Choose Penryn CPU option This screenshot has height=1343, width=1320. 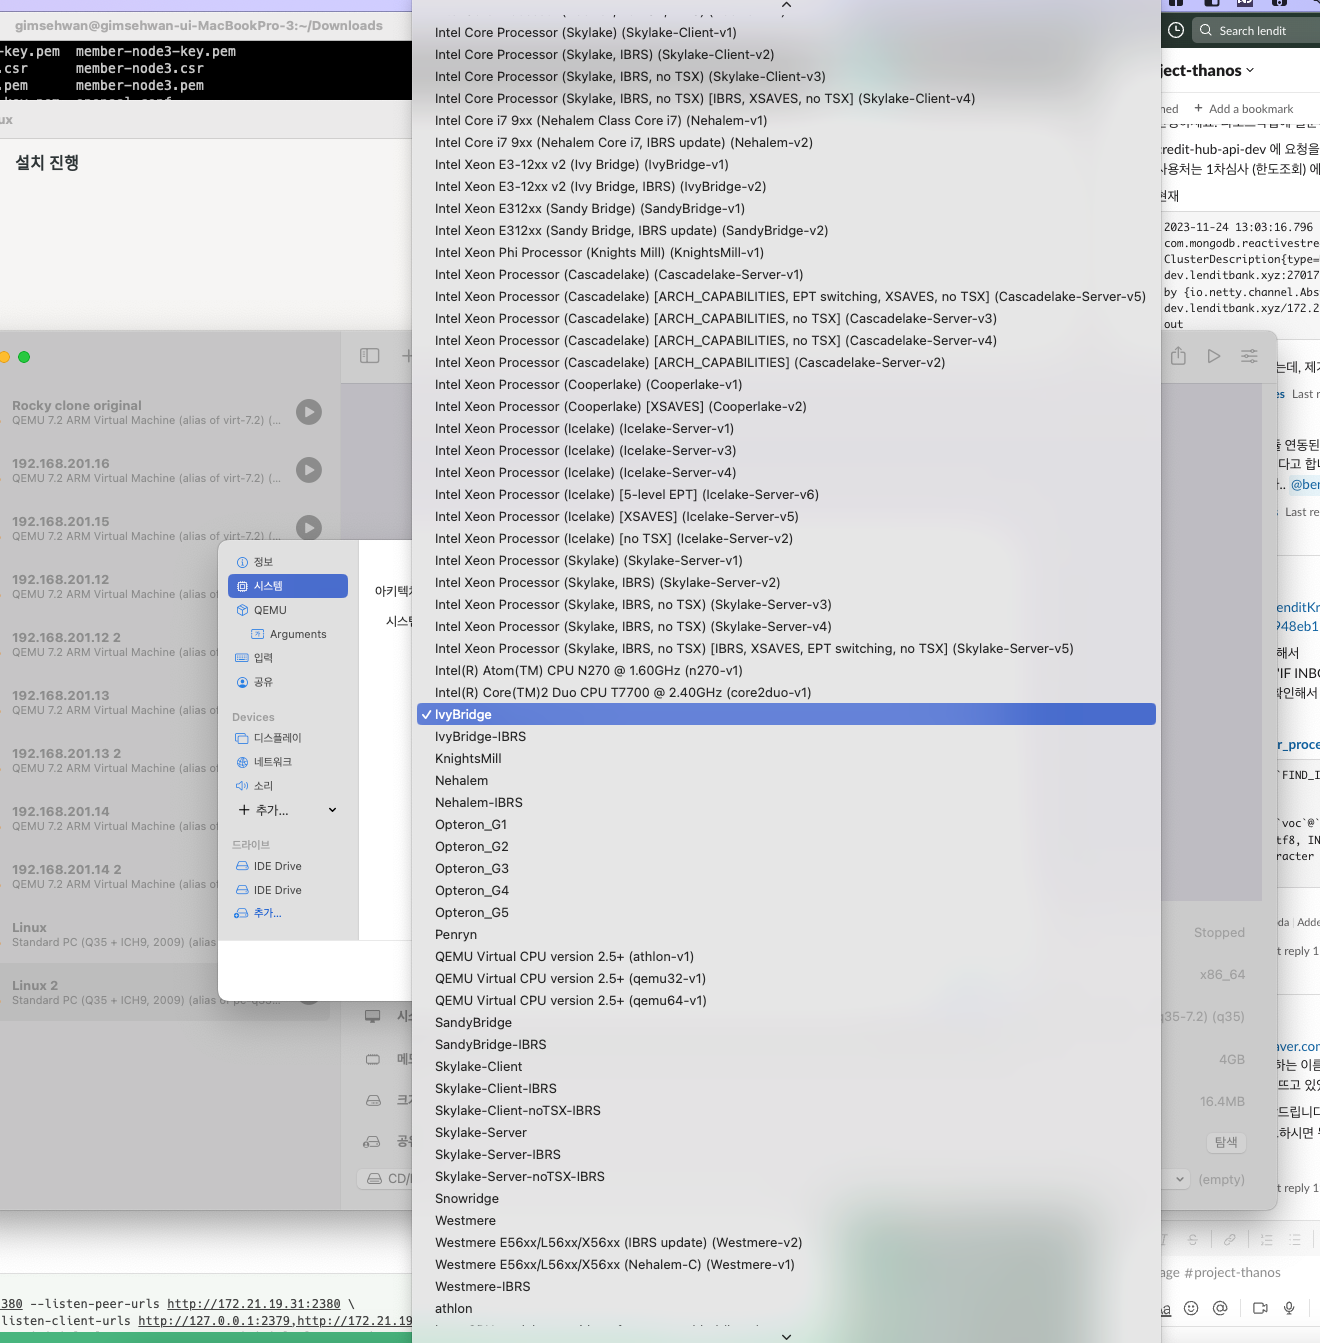pos(786,934)
